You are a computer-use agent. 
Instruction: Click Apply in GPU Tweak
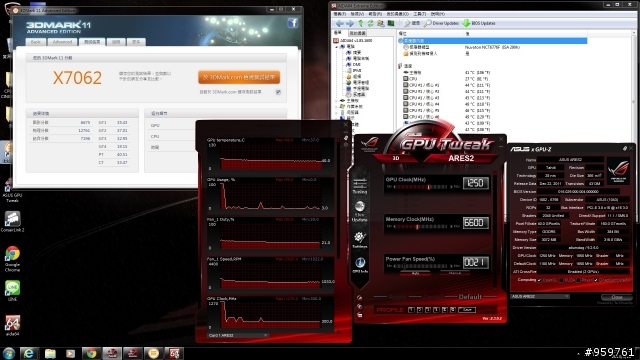(x=397, y=297)
